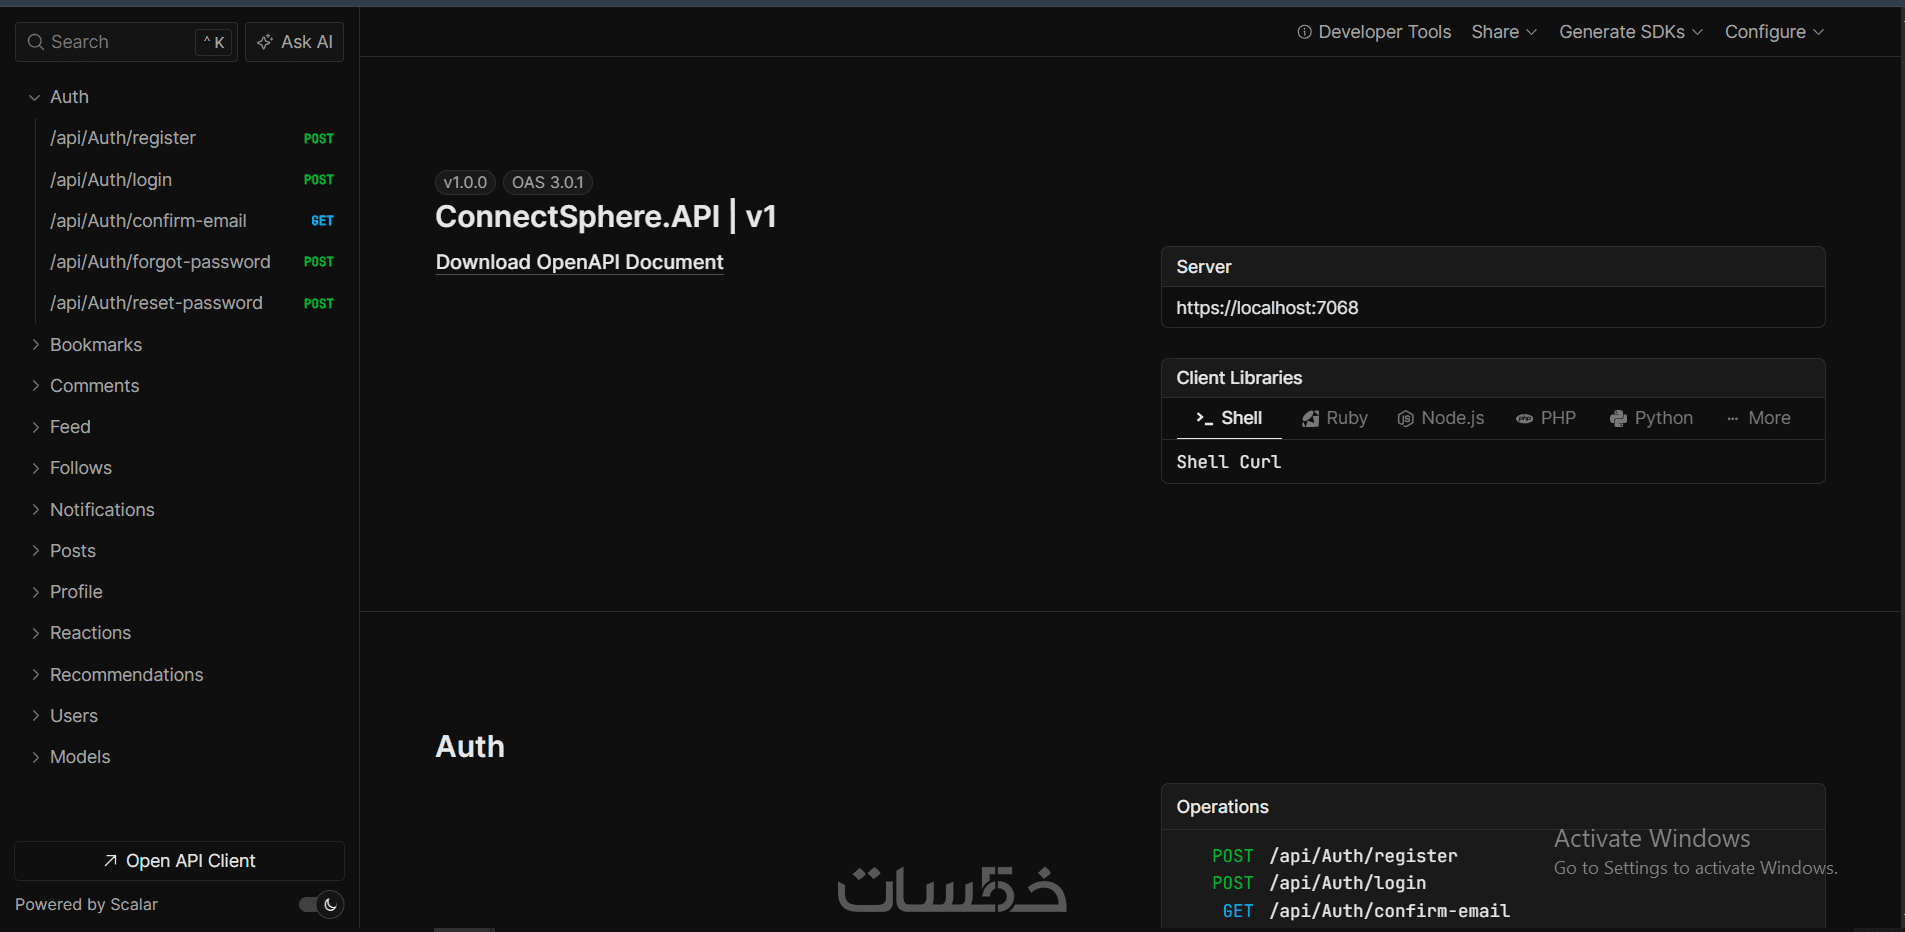Expand the Recommendations section
Image resolution: width=1905 pixels, height=932 pixels.
point(35,675)
